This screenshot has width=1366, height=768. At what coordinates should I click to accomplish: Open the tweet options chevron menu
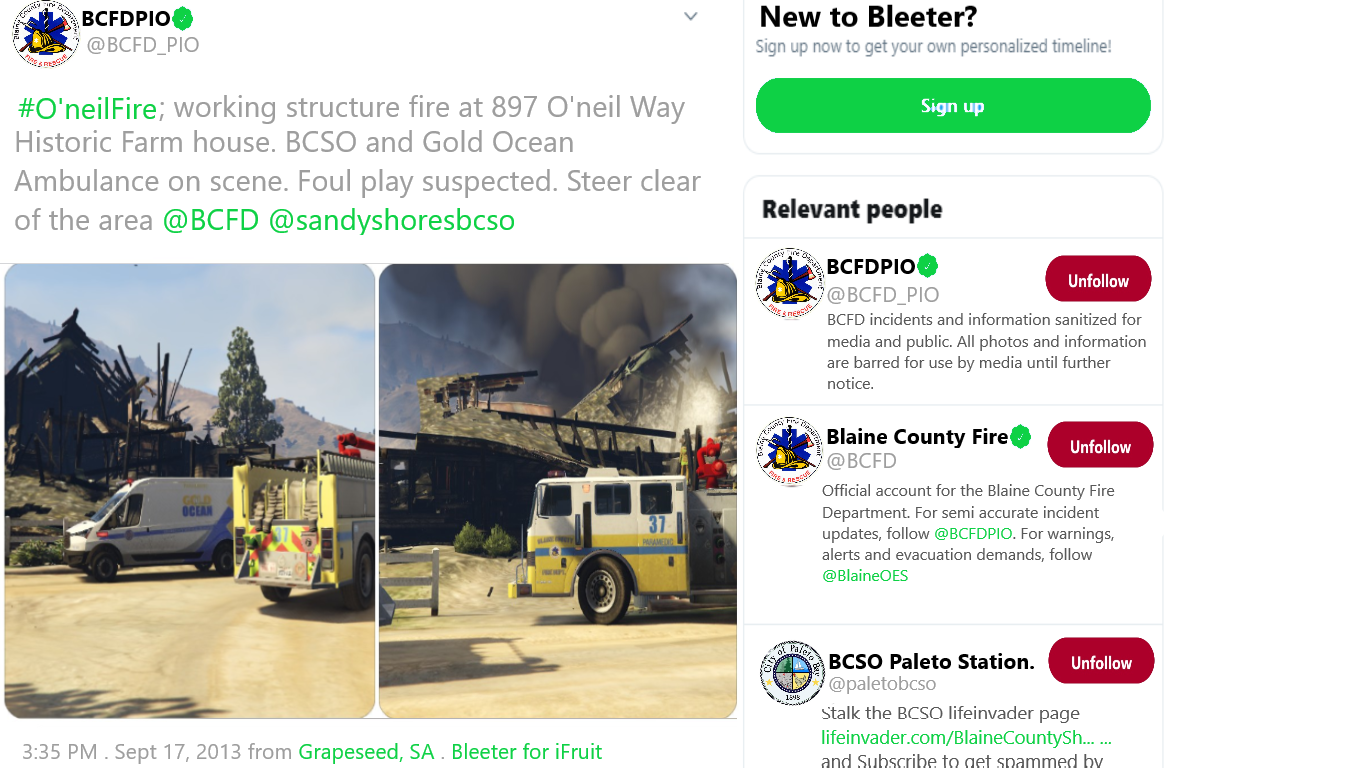click(690, 16)
